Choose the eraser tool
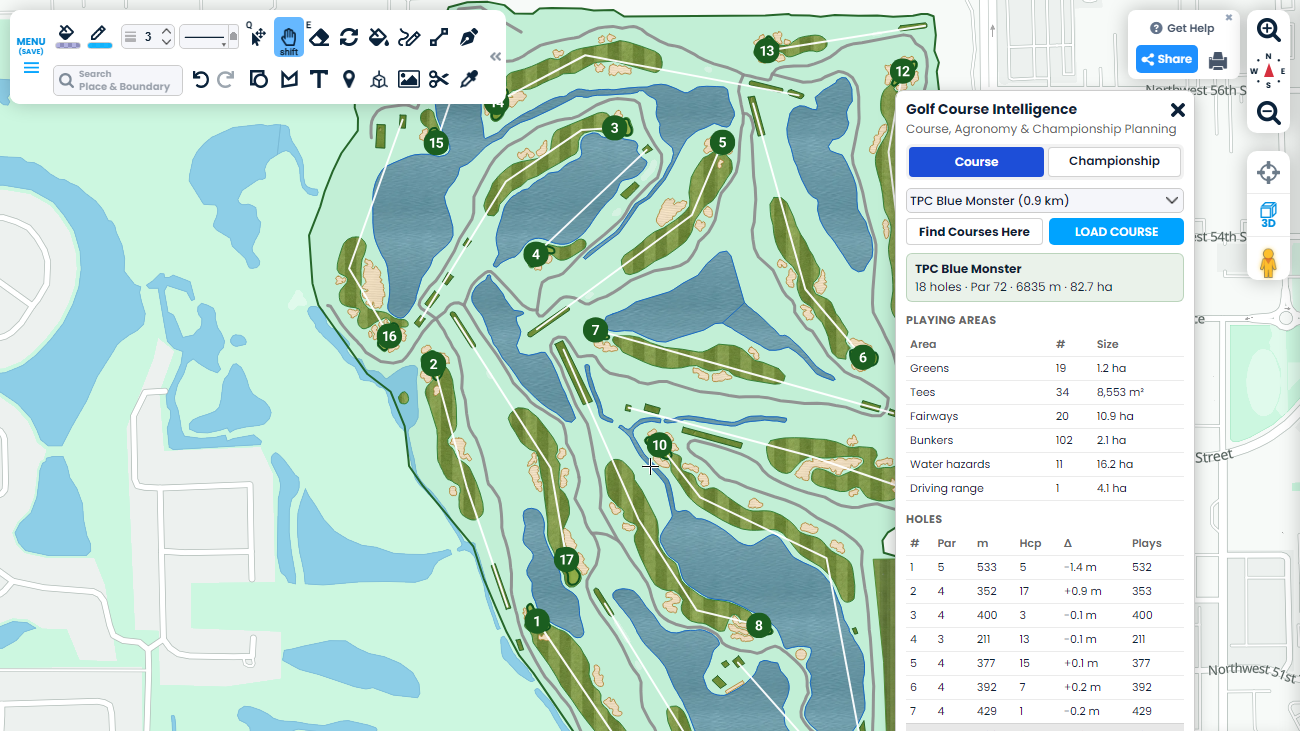The image size is (1300, 731). click(x=319, y=37)
